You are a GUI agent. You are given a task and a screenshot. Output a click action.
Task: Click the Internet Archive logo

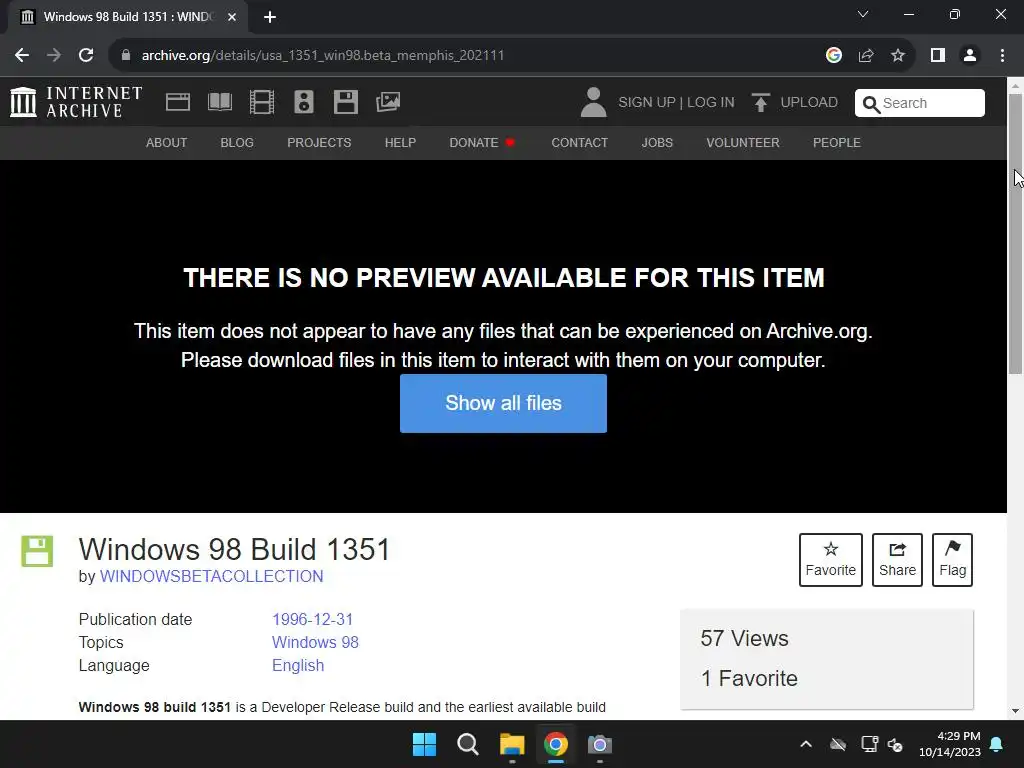pos(76,103)
